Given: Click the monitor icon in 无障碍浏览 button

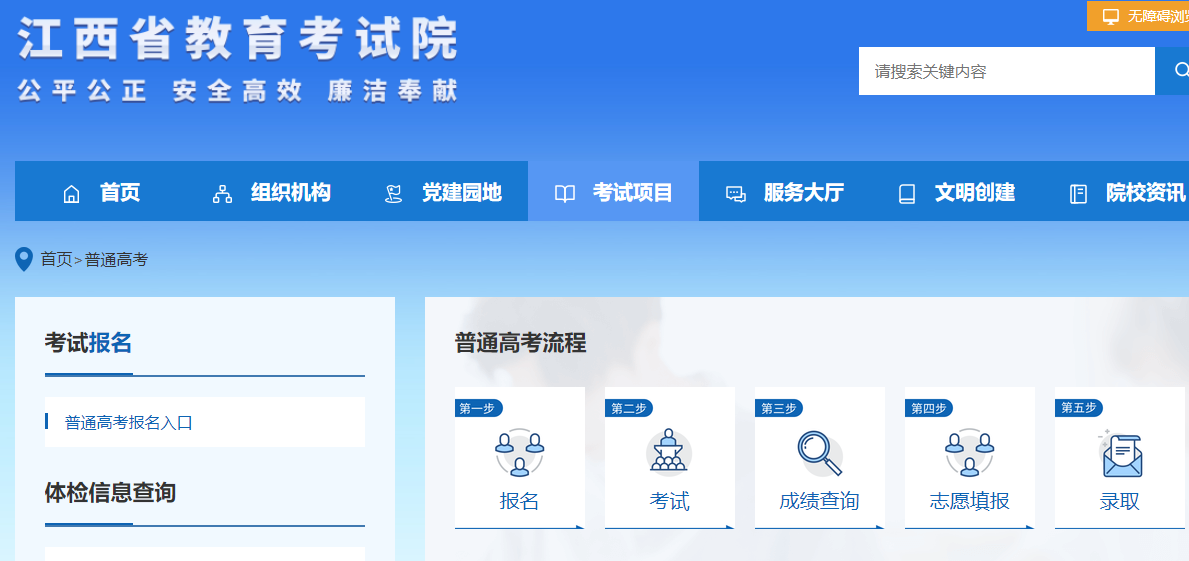Looking at the screenshot, I should pyautogui.click(x=1111, y=16).
